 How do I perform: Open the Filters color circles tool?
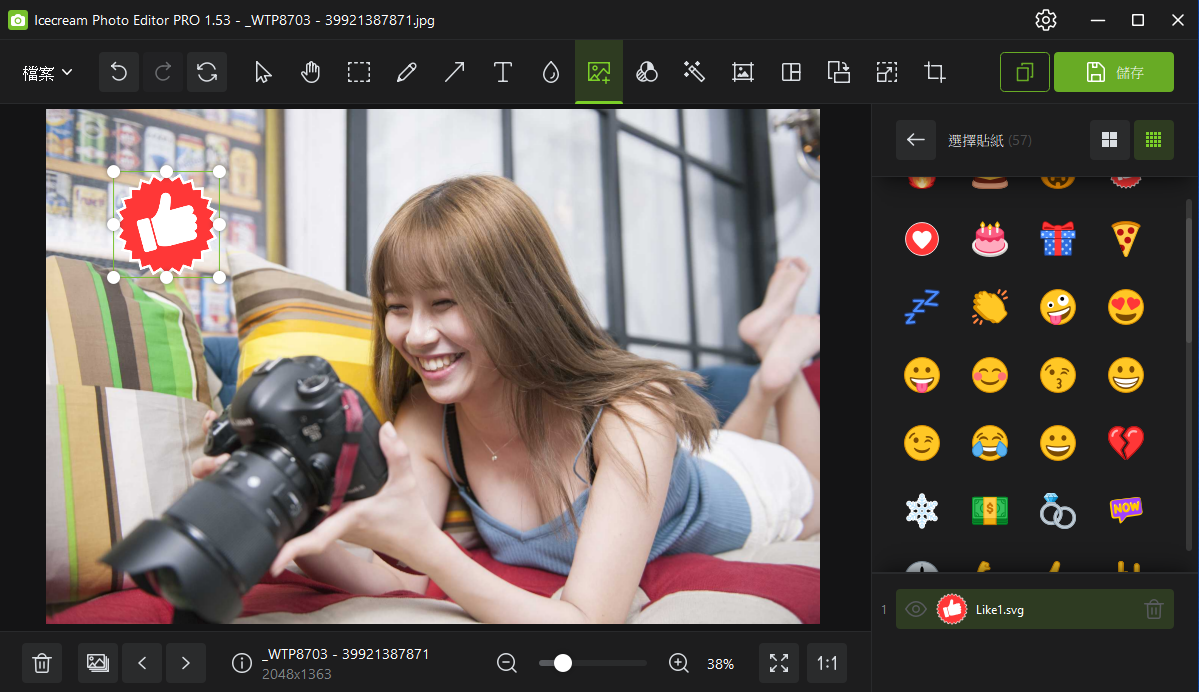tap(647, 72)
